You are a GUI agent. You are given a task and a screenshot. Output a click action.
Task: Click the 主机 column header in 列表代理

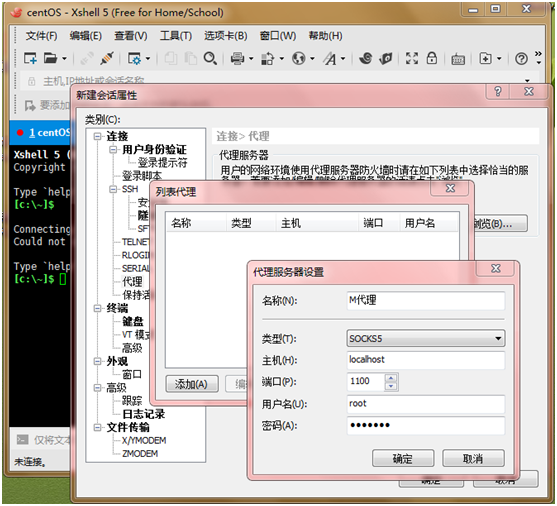[317, 223]
